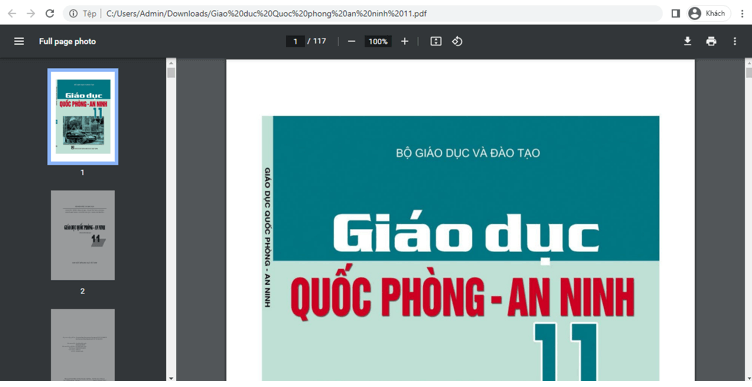752x387 pixels.
Task: View site info icon beside Tệp
Action: 73,13
